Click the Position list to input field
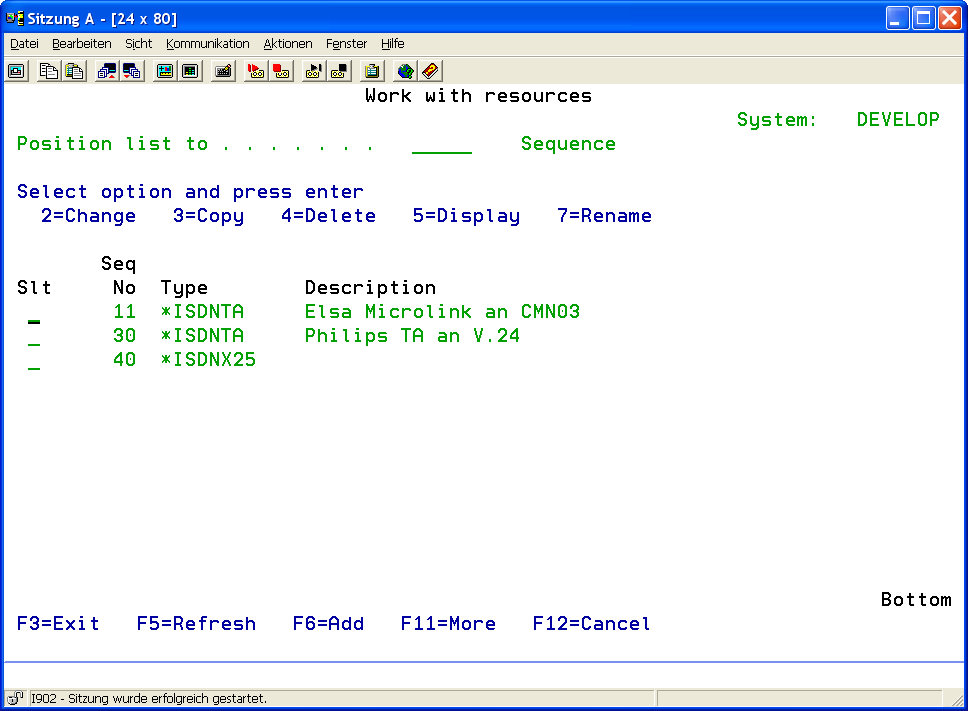Viewport: 968px width, 711px height. click(x=441, y=145)
